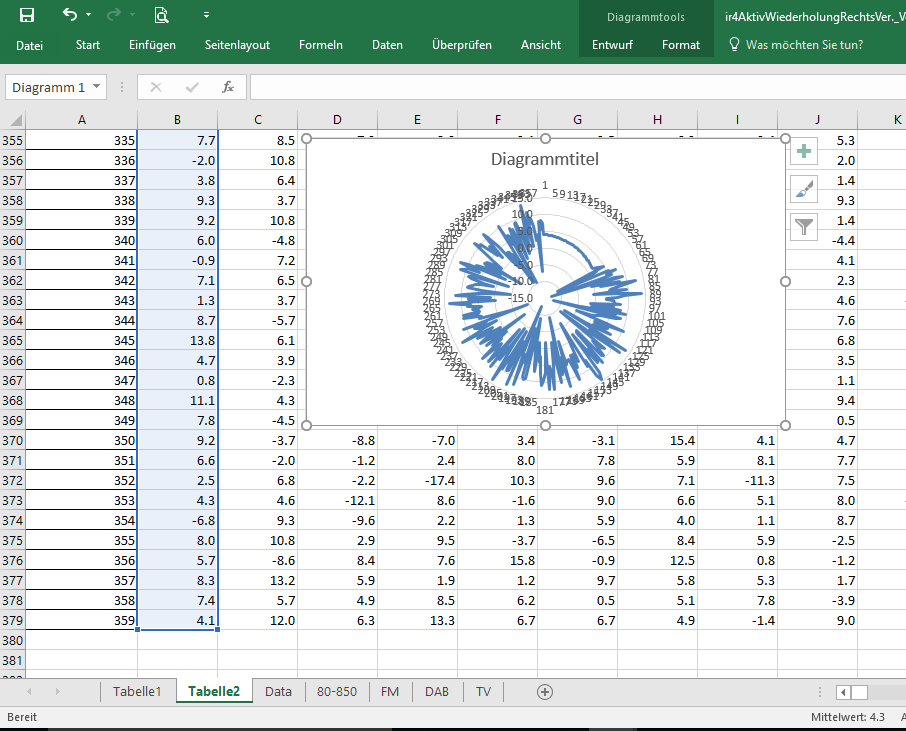The height and width of the screenshot is (731, 906).
Task: Open chart elements with green plus button
Action: click(x=804, y=153)
